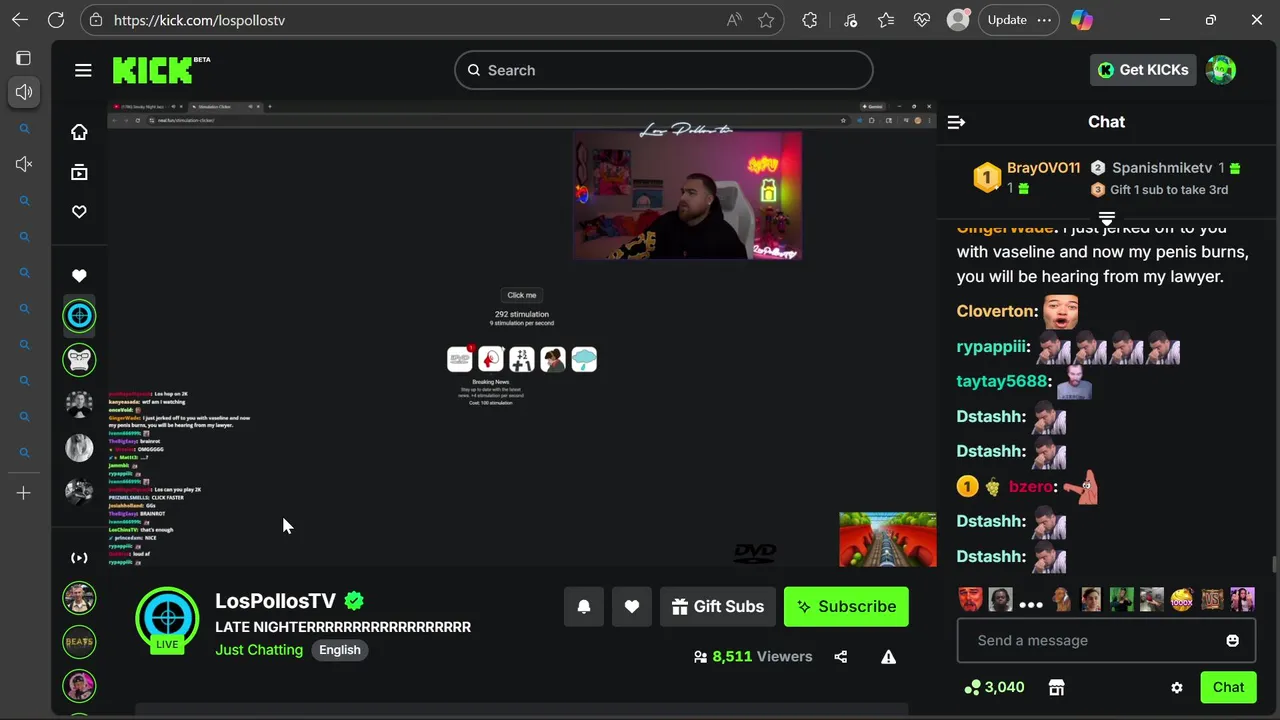
Task: Insert the VS frame emote
Action: pos(1212,600)
